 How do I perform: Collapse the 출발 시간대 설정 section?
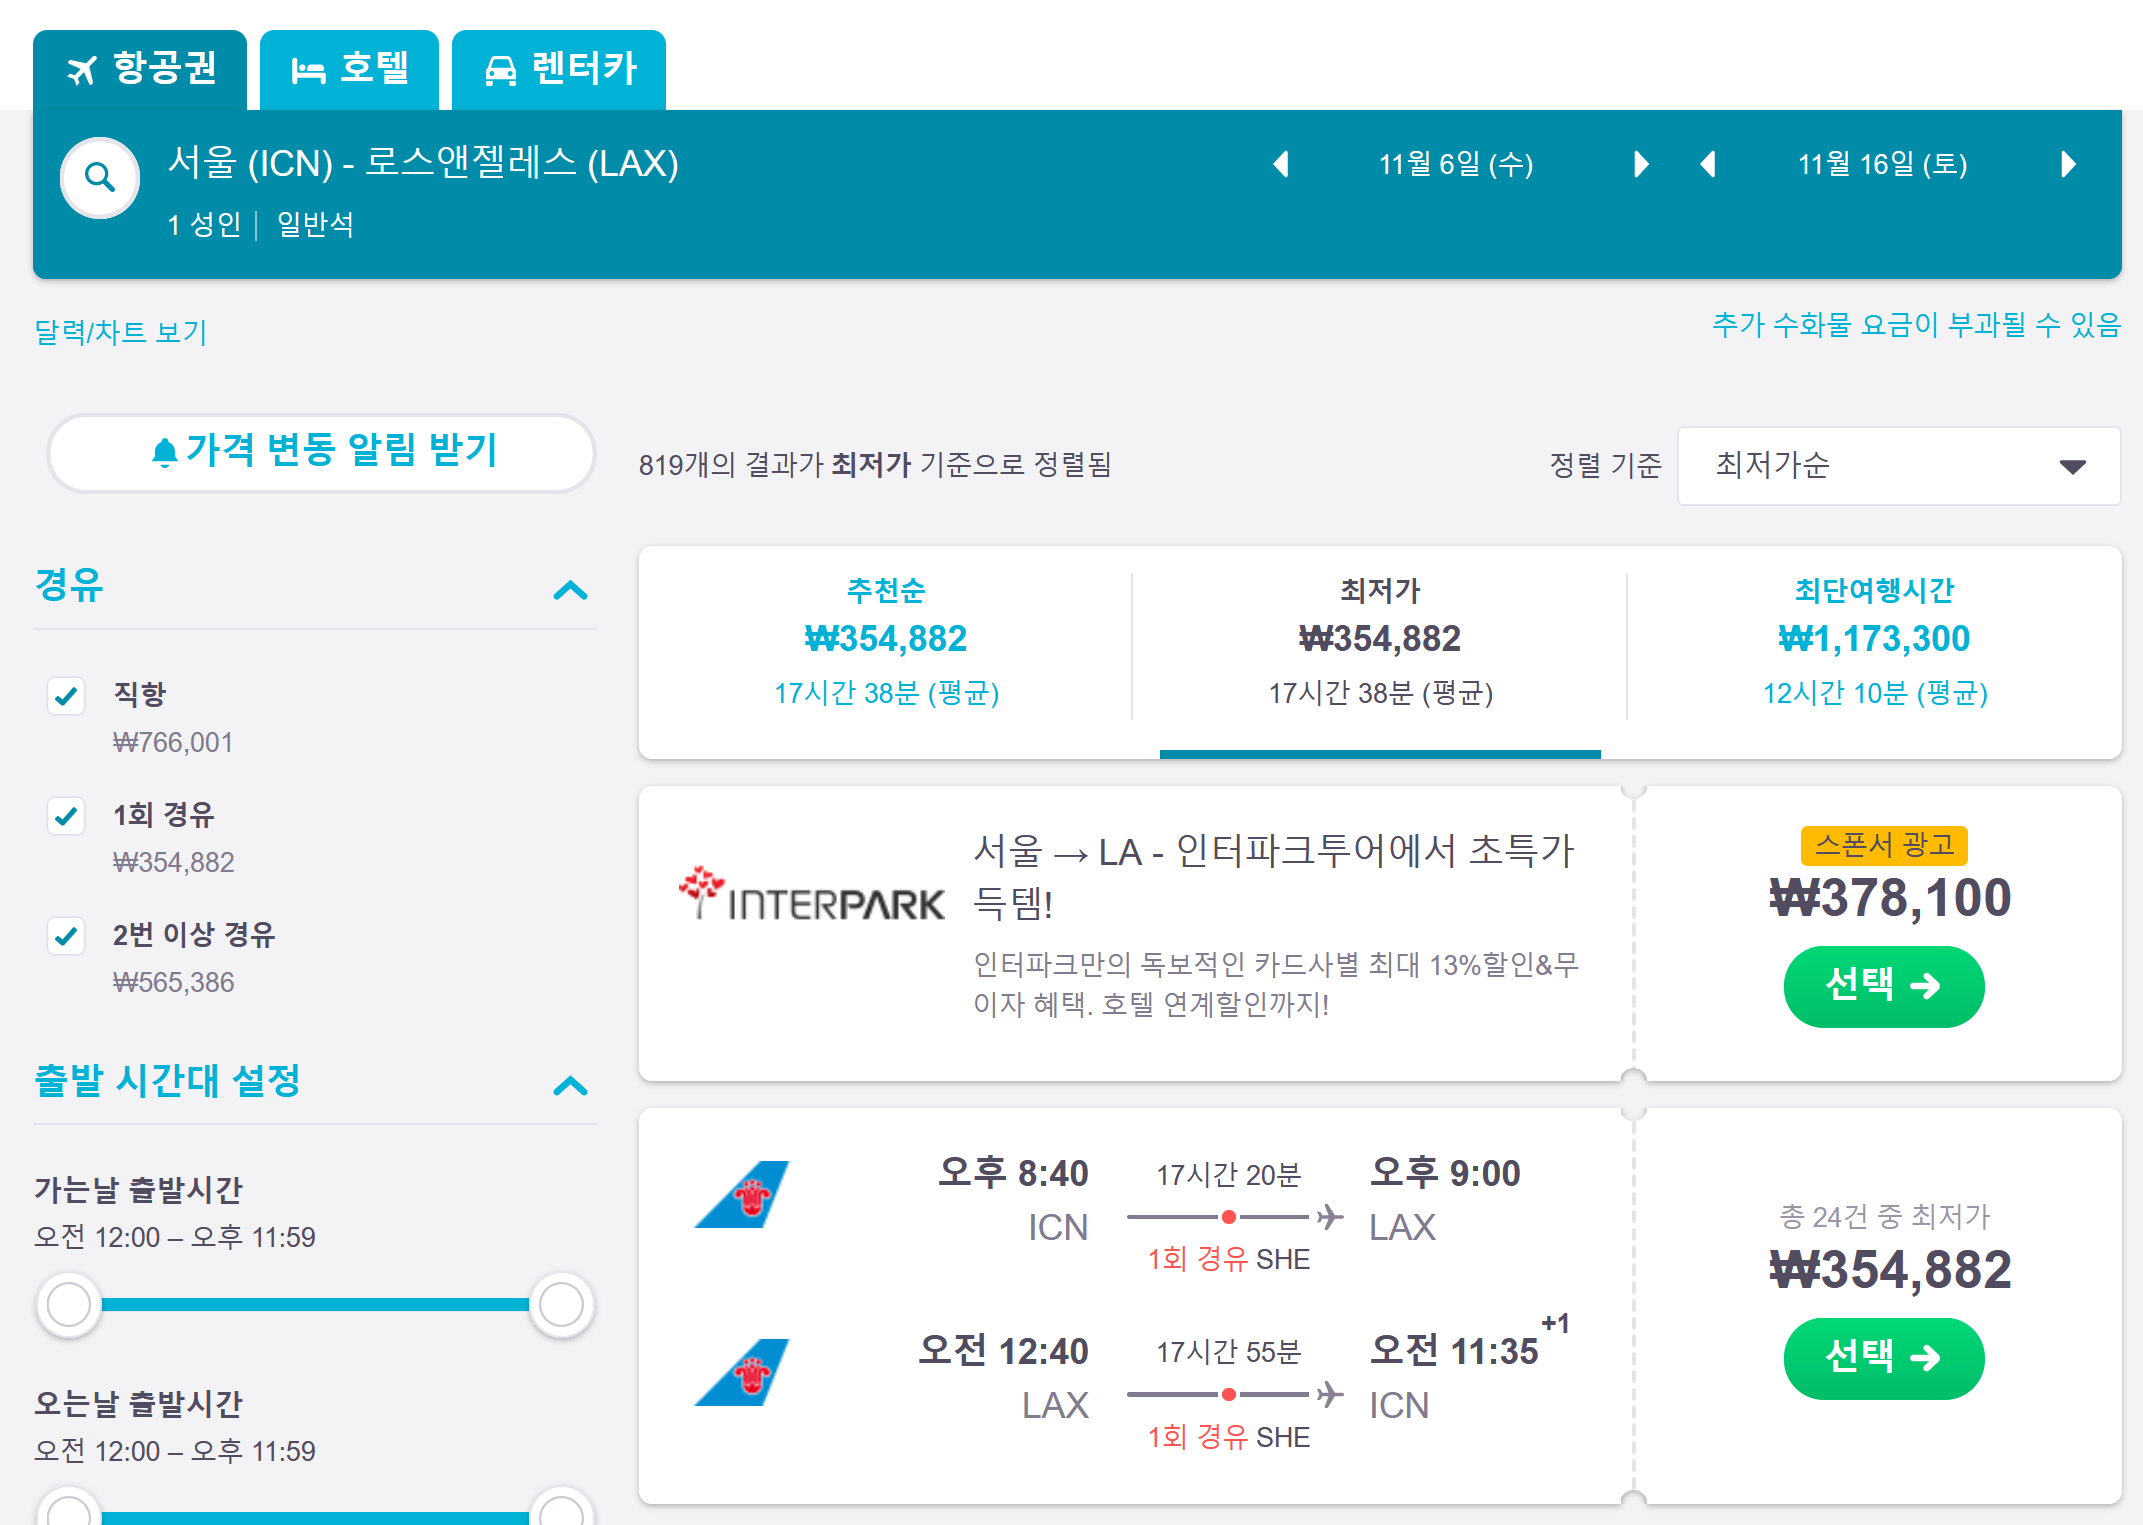click(570, 1086)
